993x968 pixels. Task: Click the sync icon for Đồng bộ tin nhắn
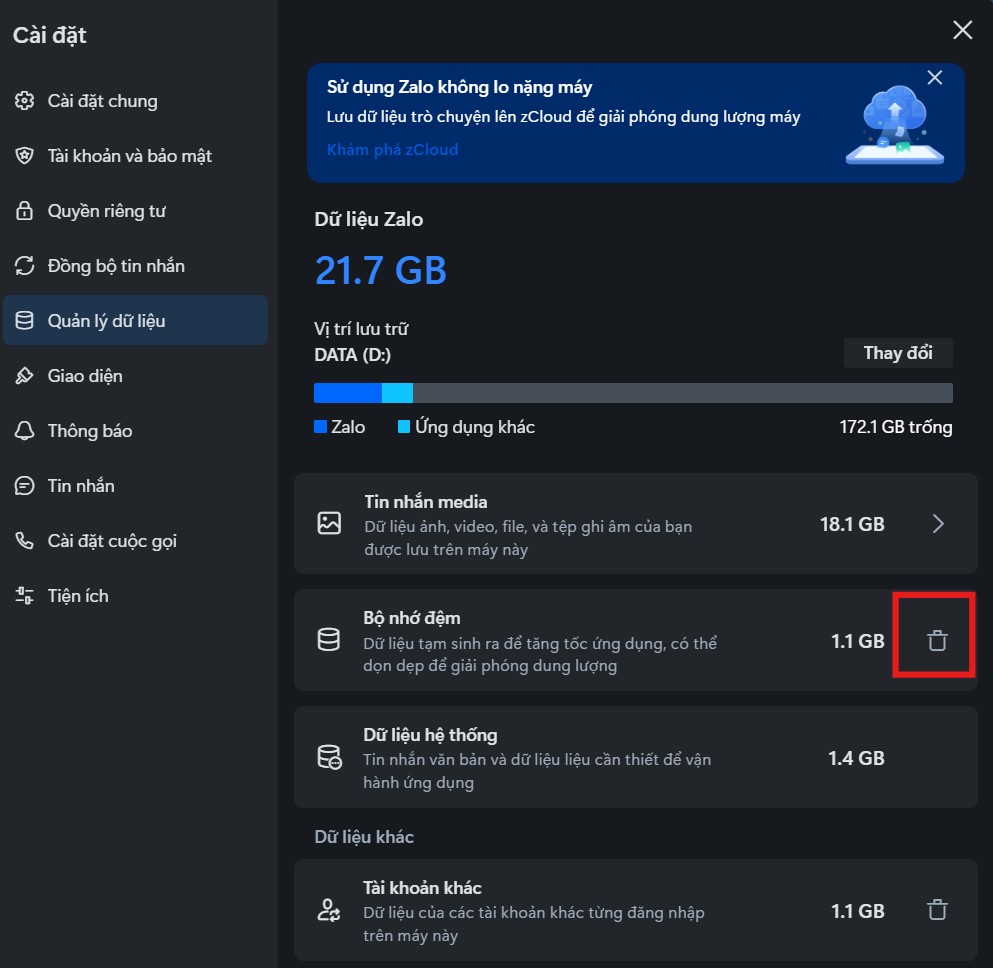tap(24, 266)
